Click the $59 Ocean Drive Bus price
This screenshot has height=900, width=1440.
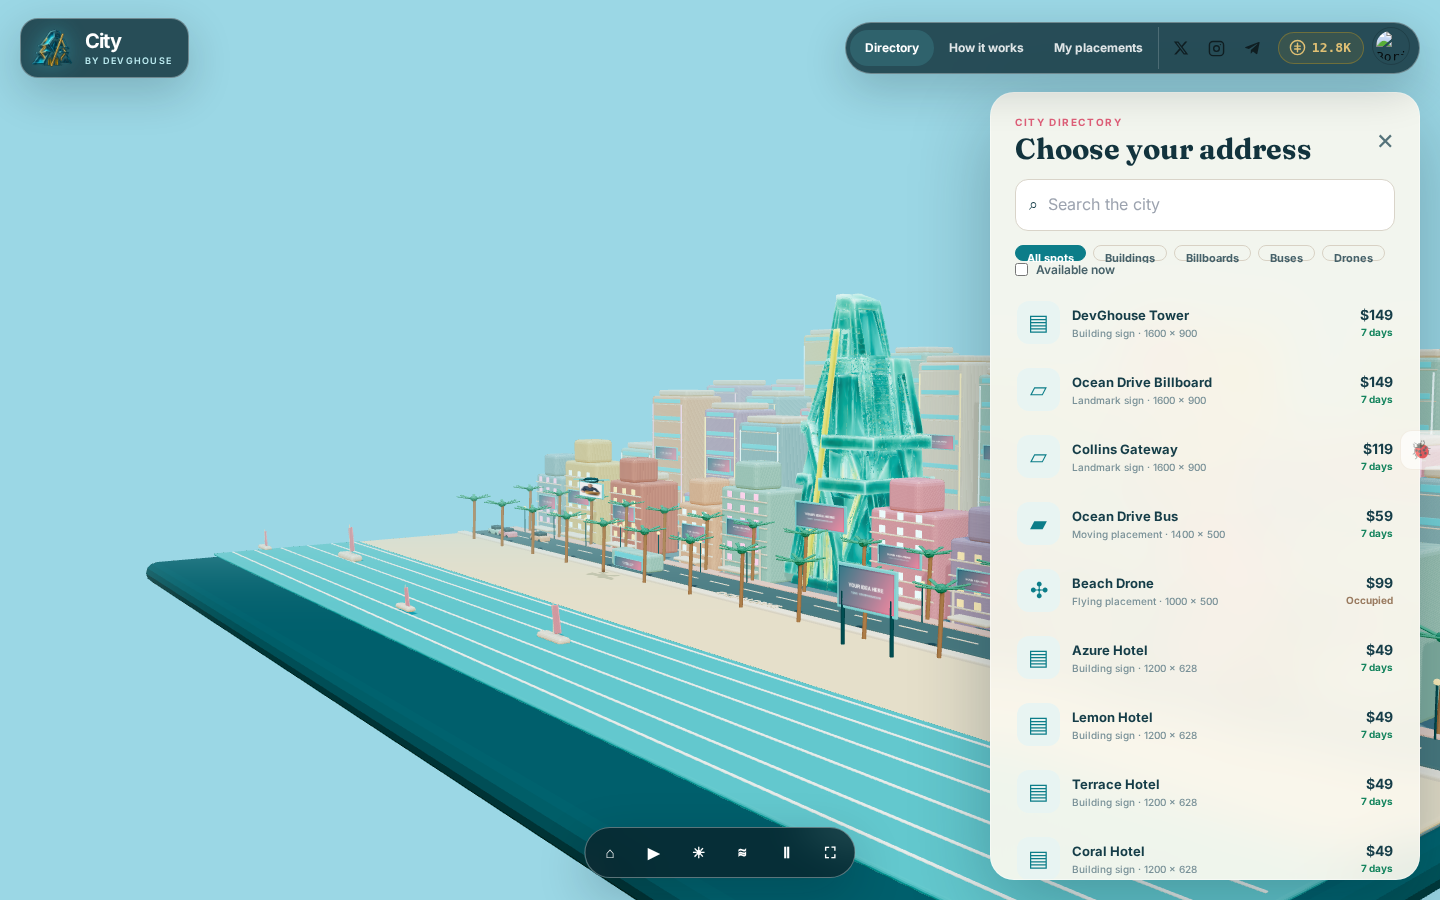(1379, 516)
